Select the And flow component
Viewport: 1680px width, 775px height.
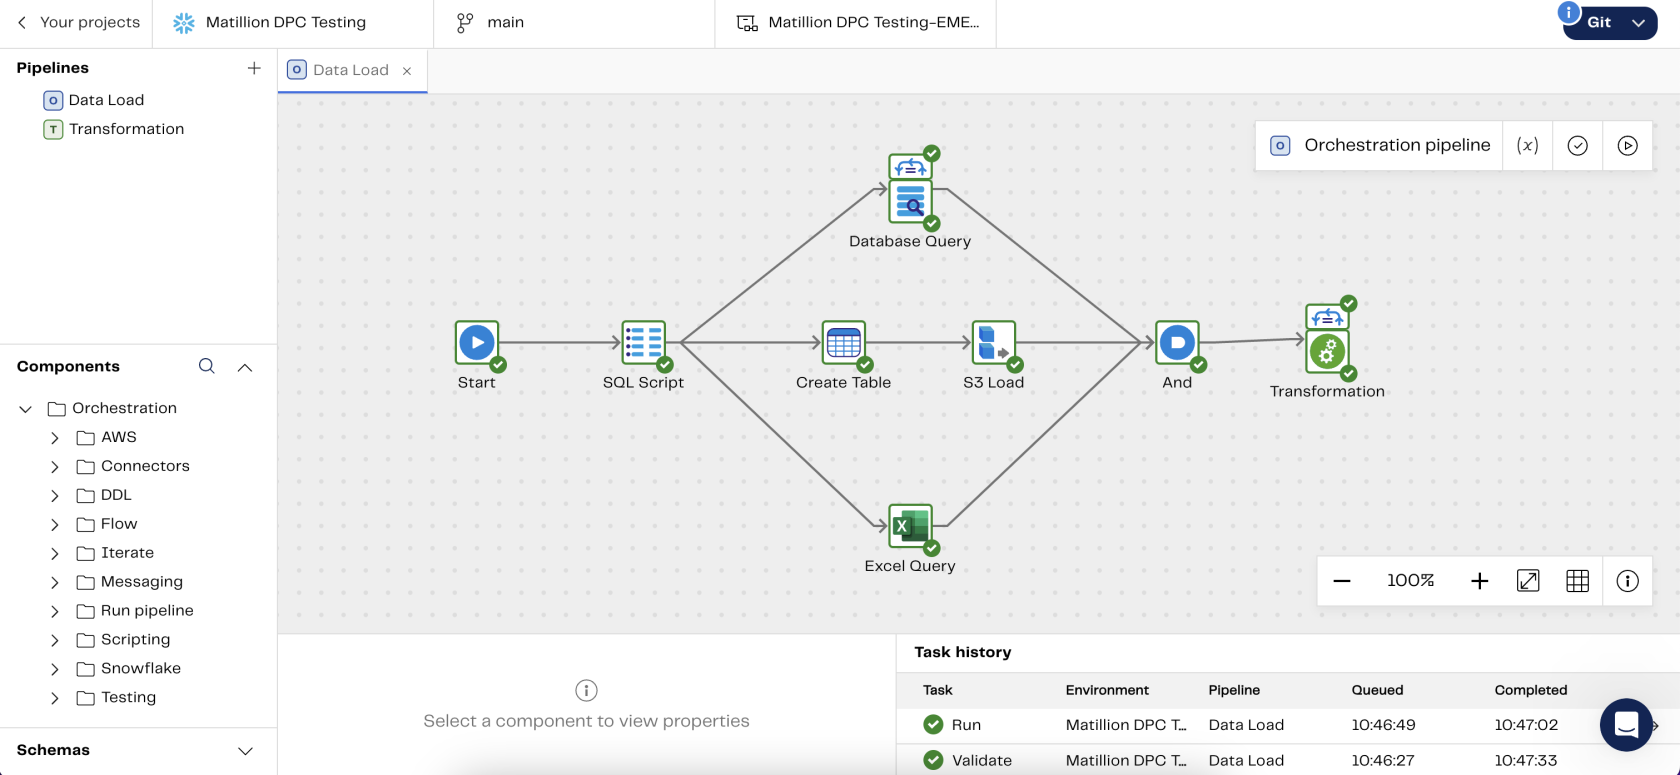(x=1177, y=343)
